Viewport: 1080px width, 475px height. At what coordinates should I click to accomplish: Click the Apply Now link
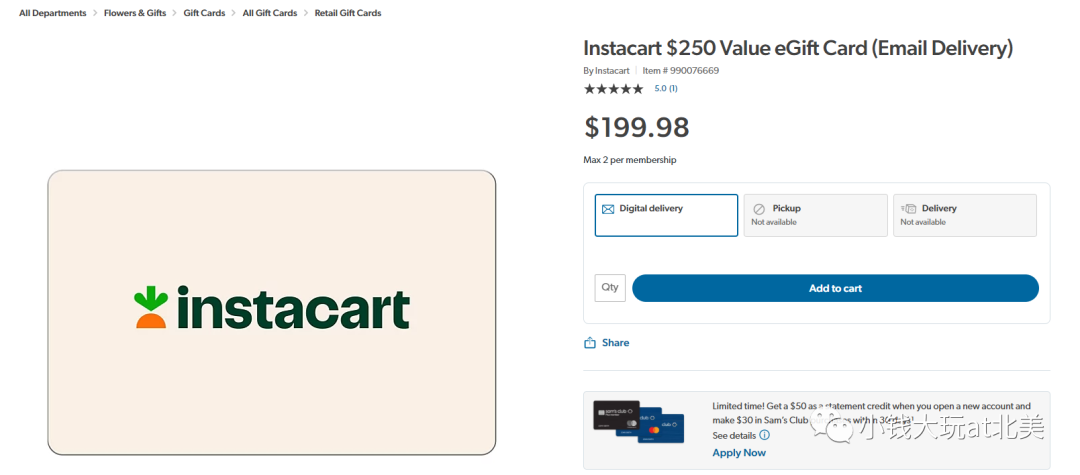(739, 453)
